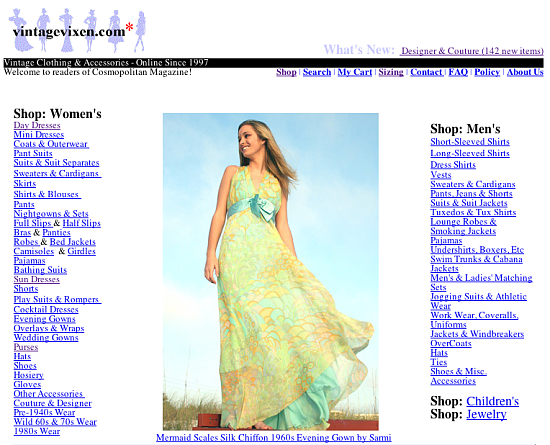The image size is (550, 445).
Task: Open the Contact page
Action: (426, 72)
